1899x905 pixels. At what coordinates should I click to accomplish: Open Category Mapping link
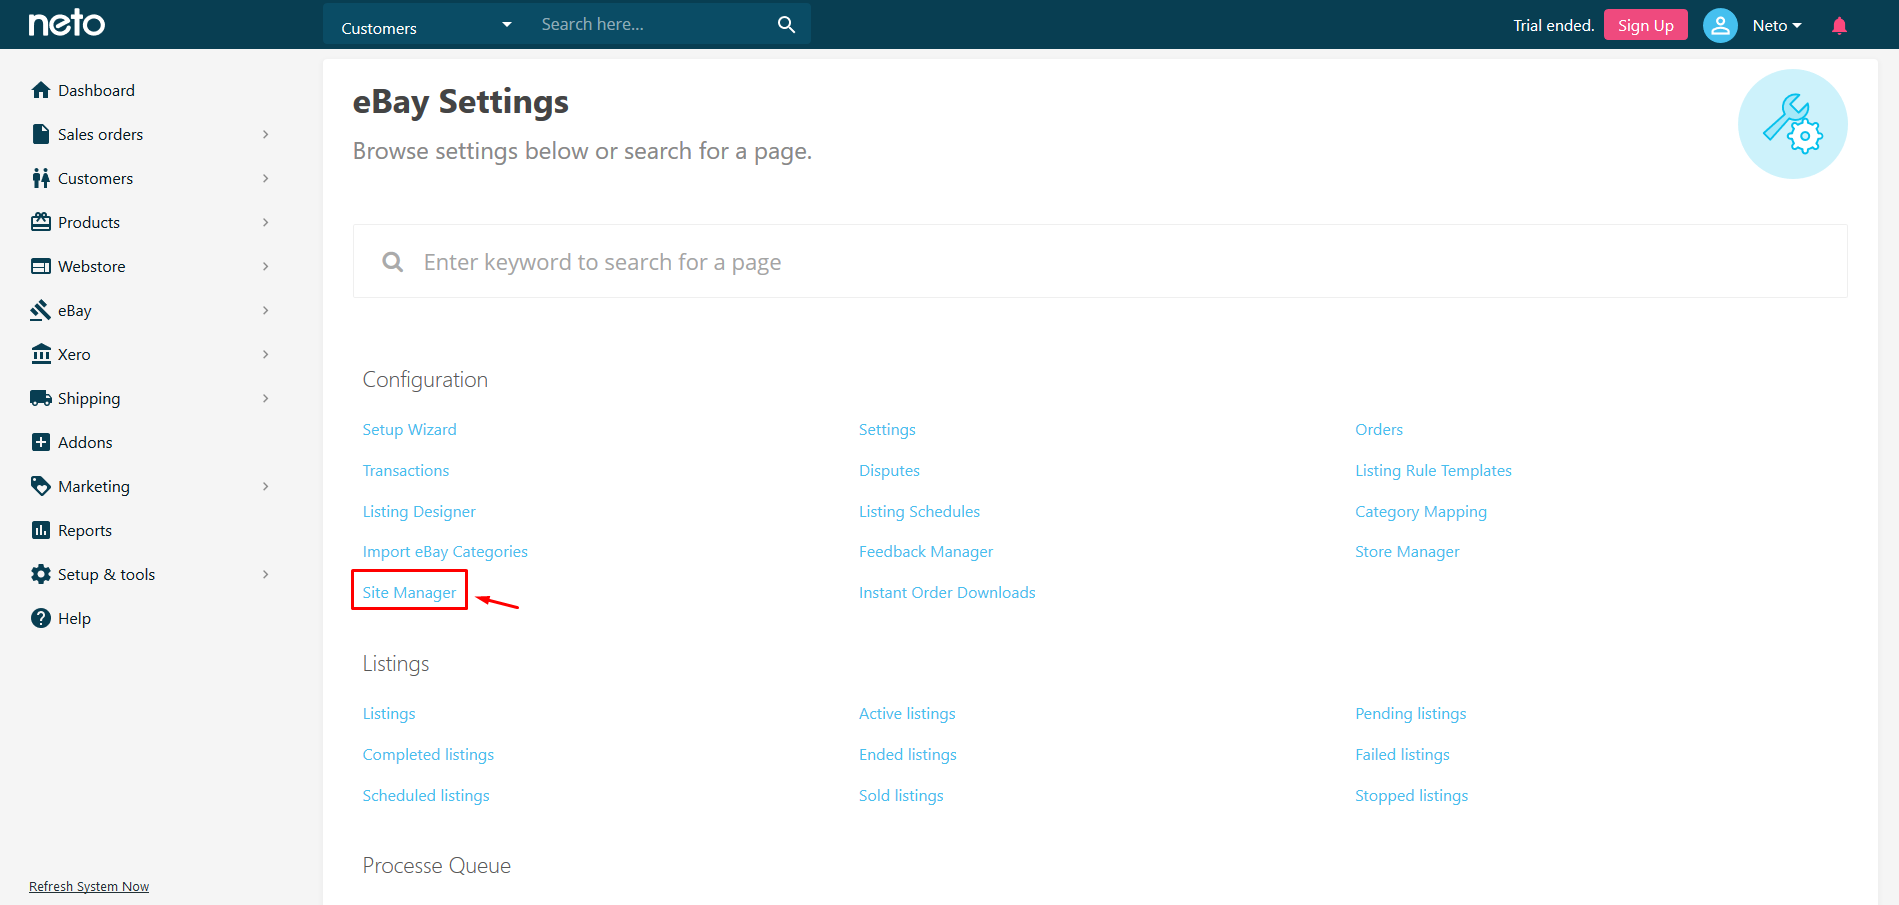click(1421, 511)
